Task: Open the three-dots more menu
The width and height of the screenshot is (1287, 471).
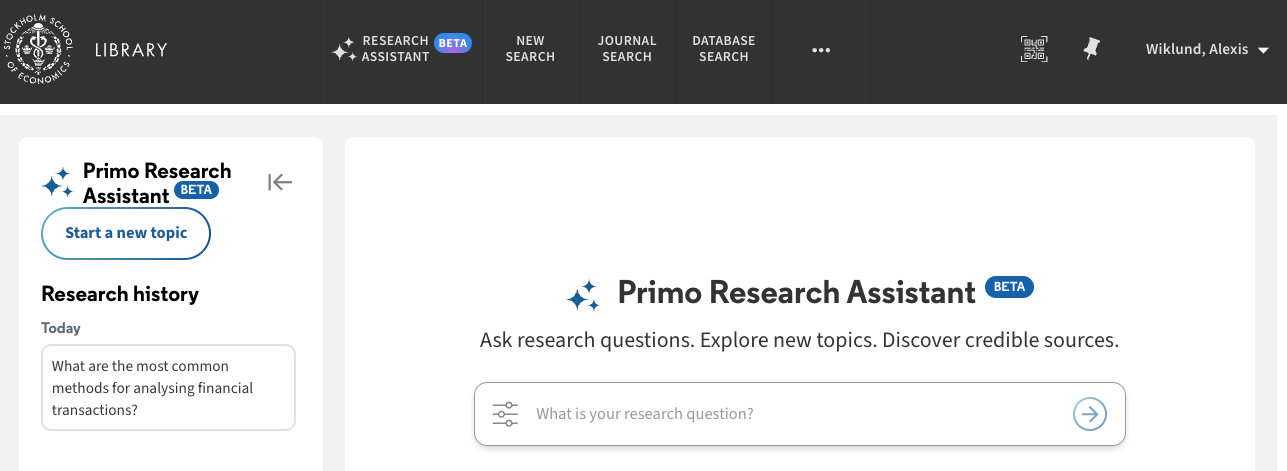Action: (821, 50)
